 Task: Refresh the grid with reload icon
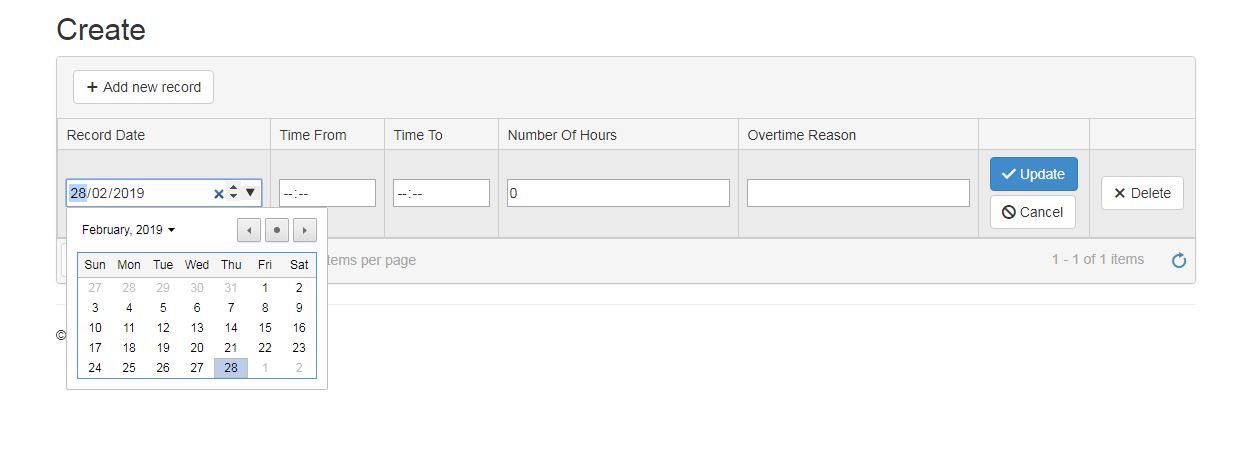(1179, 260)
